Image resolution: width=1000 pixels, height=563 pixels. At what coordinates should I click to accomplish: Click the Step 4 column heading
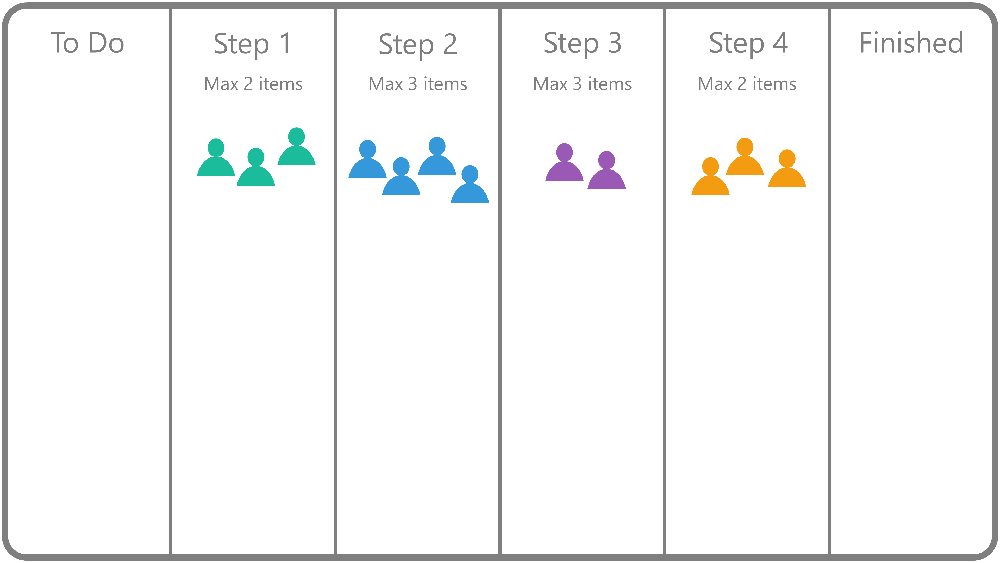(748, 44)
